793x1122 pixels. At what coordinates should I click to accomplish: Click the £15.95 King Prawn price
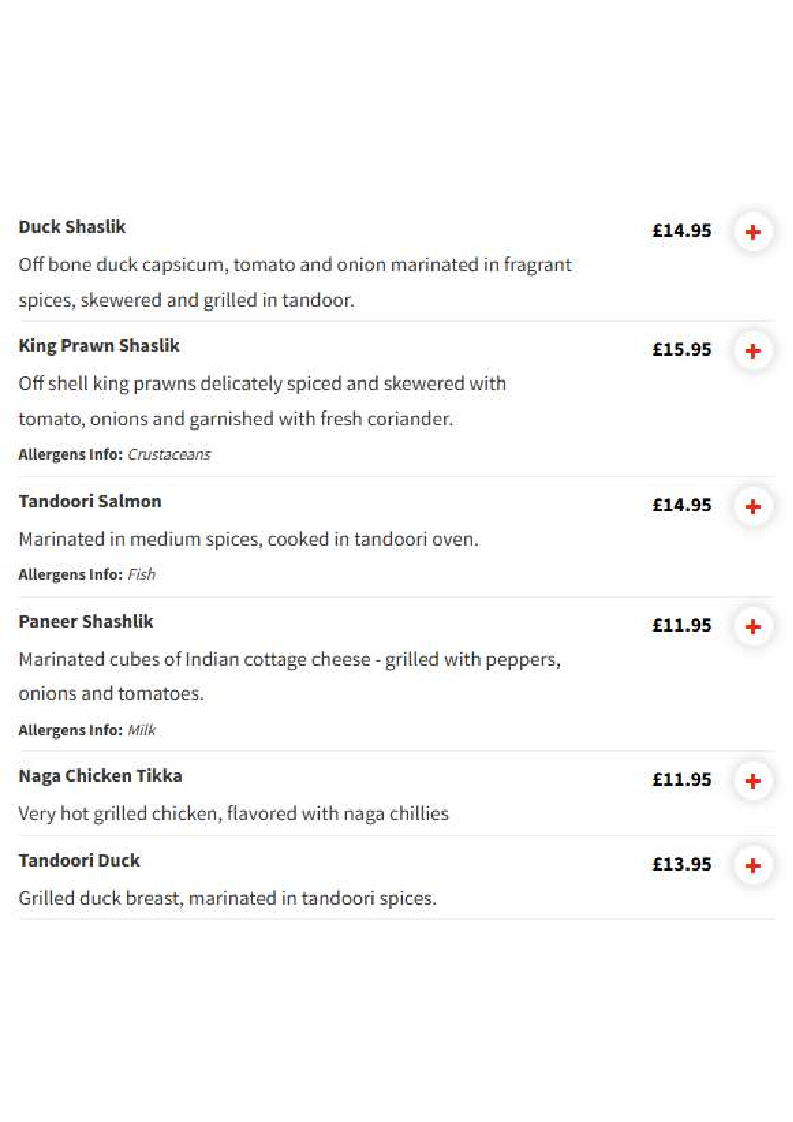click(x=681, y=350)
